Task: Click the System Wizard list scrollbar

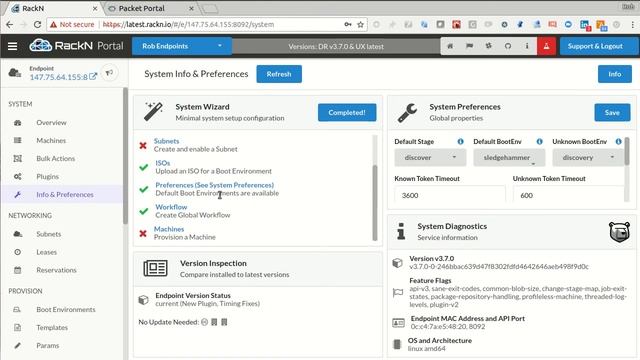Action: pos(375,202)
